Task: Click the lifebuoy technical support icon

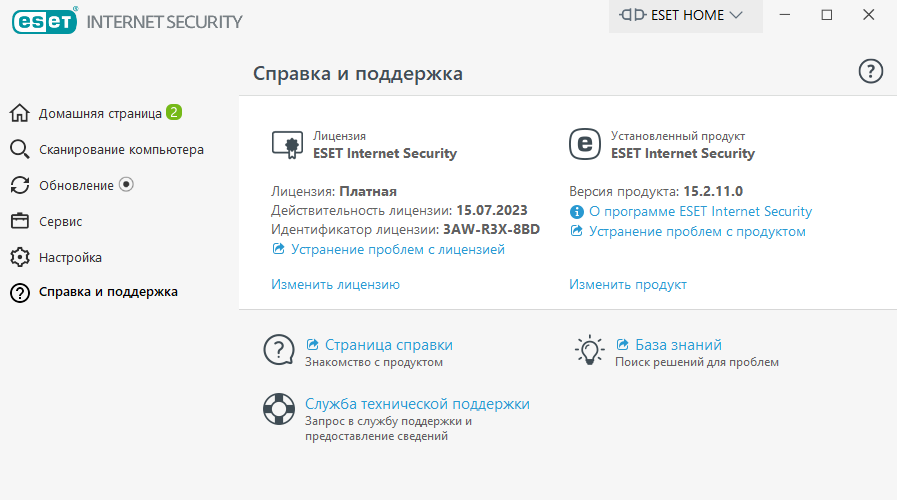Action: click(x=279, y=408)
